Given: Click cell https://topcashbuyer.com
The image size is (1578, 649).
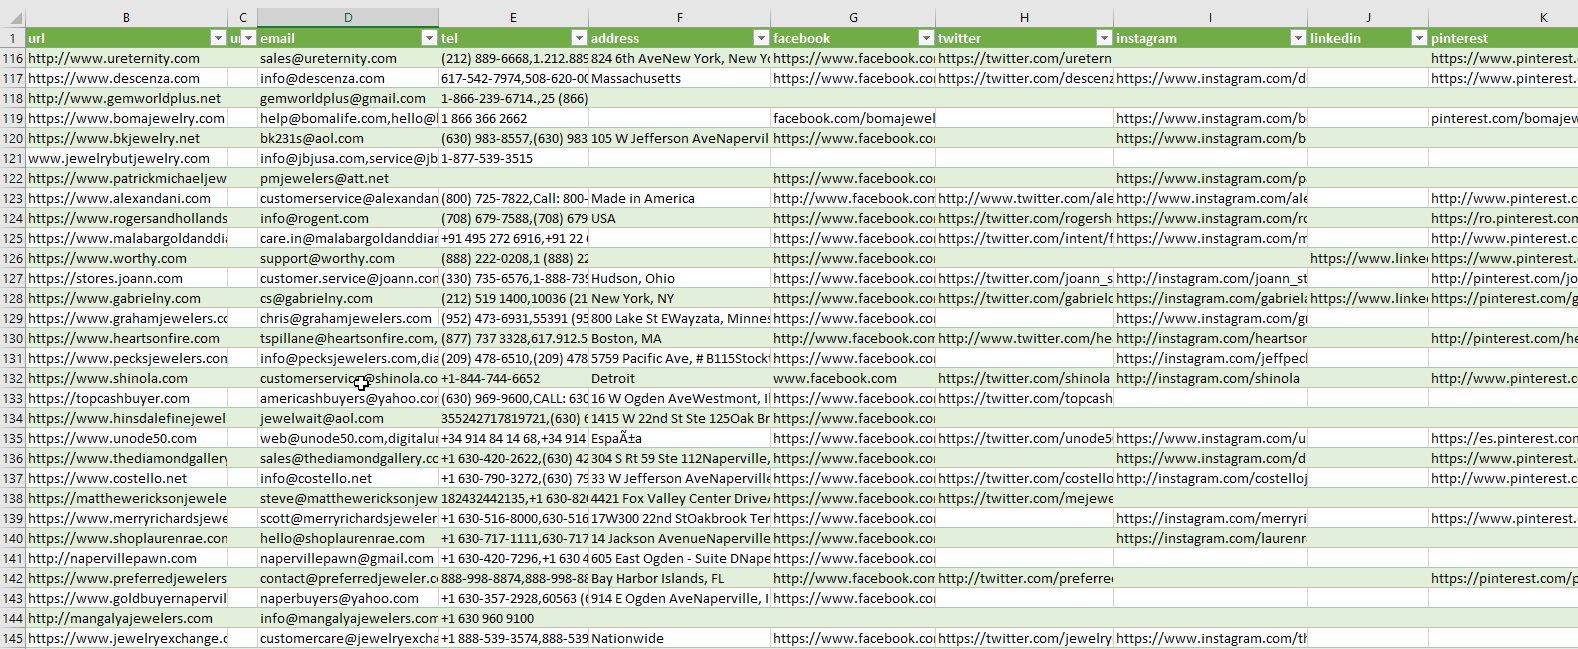Looking at the screenshot, I should (x=127, y=398).
